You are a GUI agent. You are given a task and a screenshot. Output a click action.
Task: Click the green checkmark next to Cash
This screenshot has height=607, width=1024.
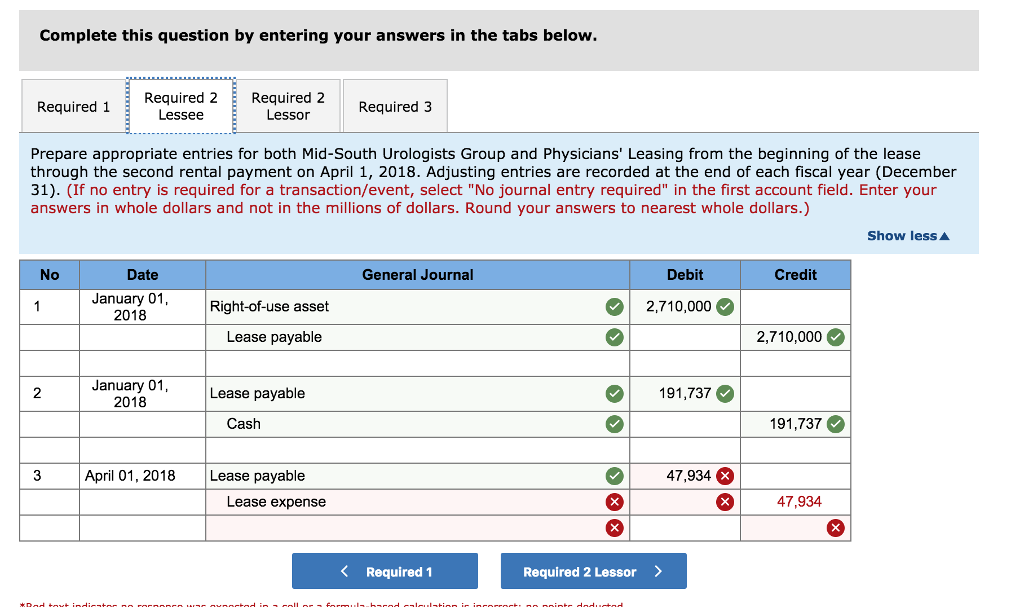tap(615, 424)
